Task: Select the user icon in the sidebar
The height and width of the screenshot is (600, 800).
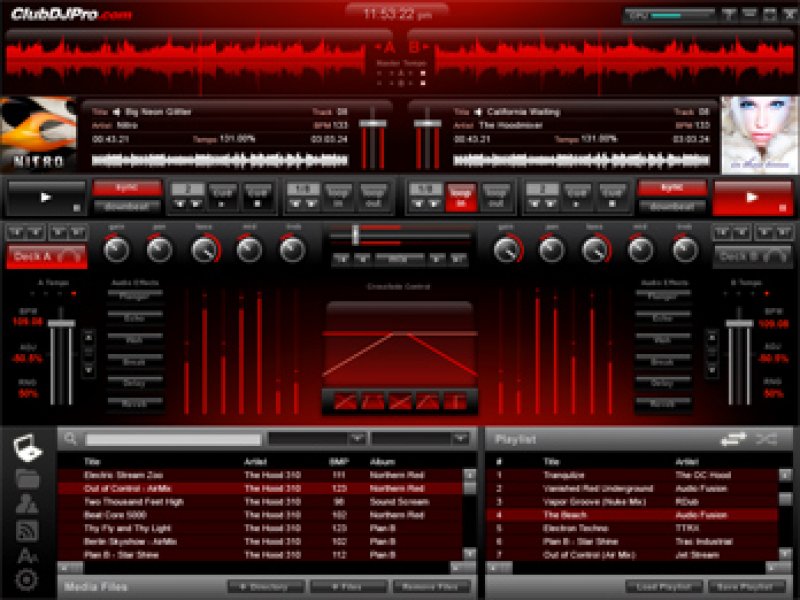Action: [28, 504]
